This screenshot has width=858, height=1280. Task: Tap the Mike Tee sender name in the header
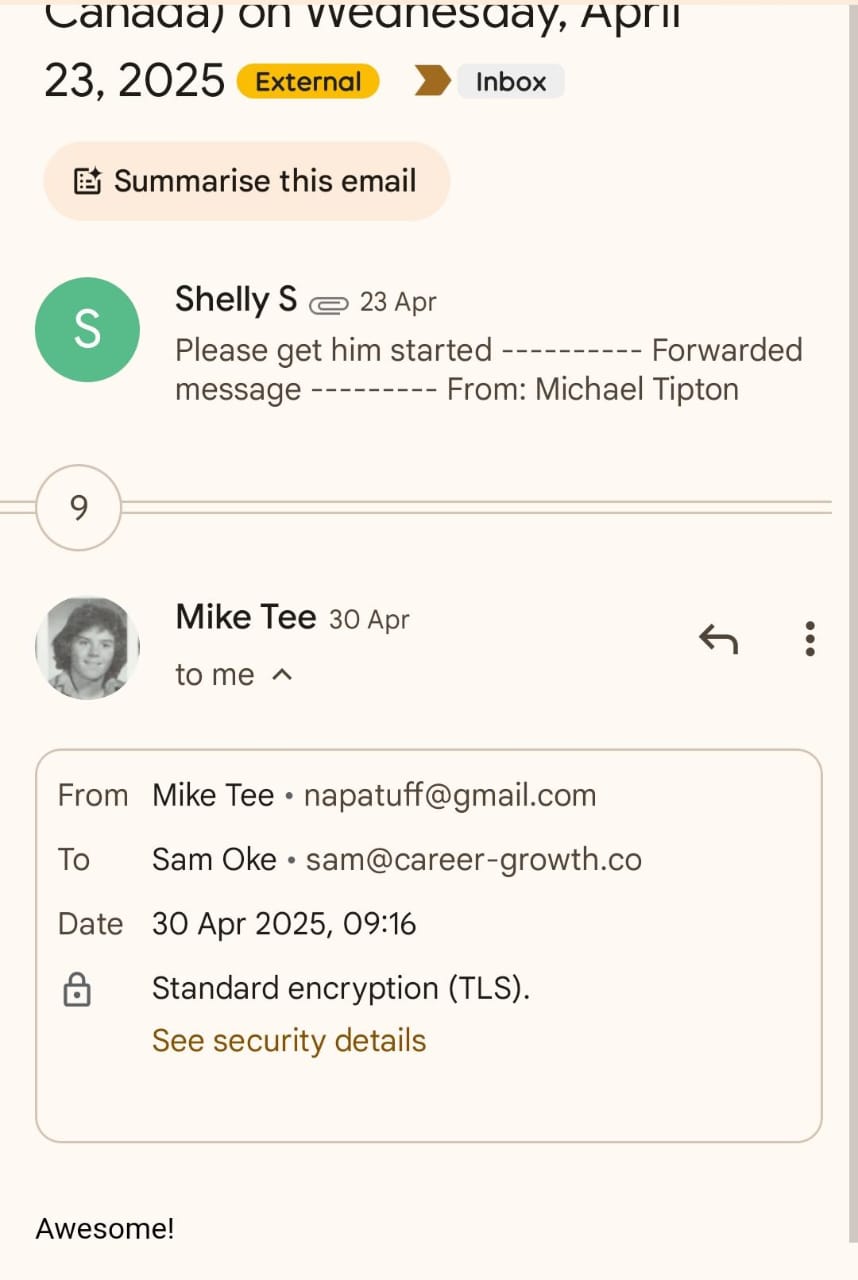coord(245,617)
